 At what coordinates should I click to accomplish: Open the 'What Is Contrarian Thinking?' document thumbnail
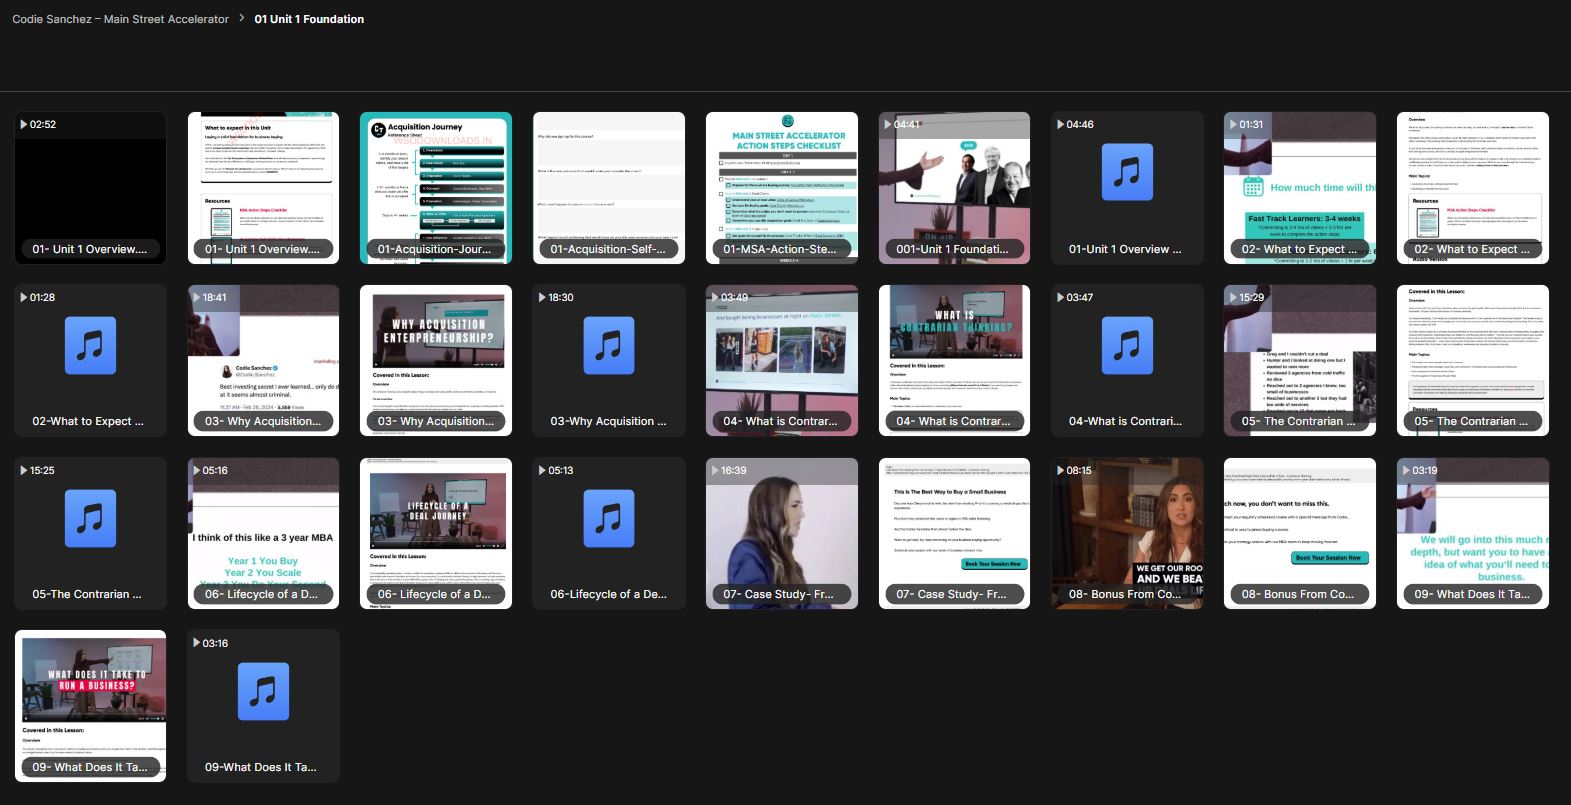954,361
